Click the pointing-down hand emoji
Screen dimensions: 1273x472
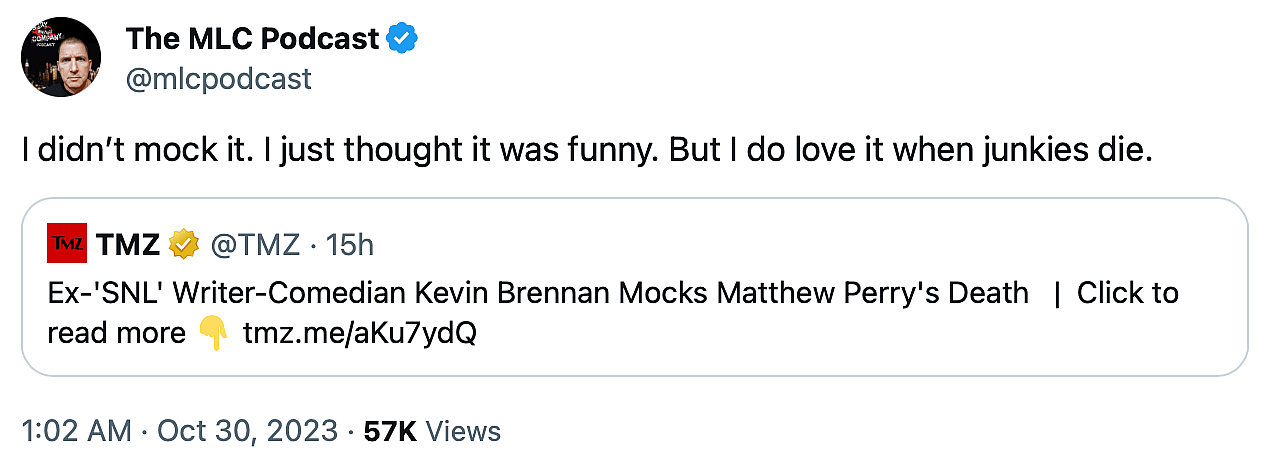[213, 333]
